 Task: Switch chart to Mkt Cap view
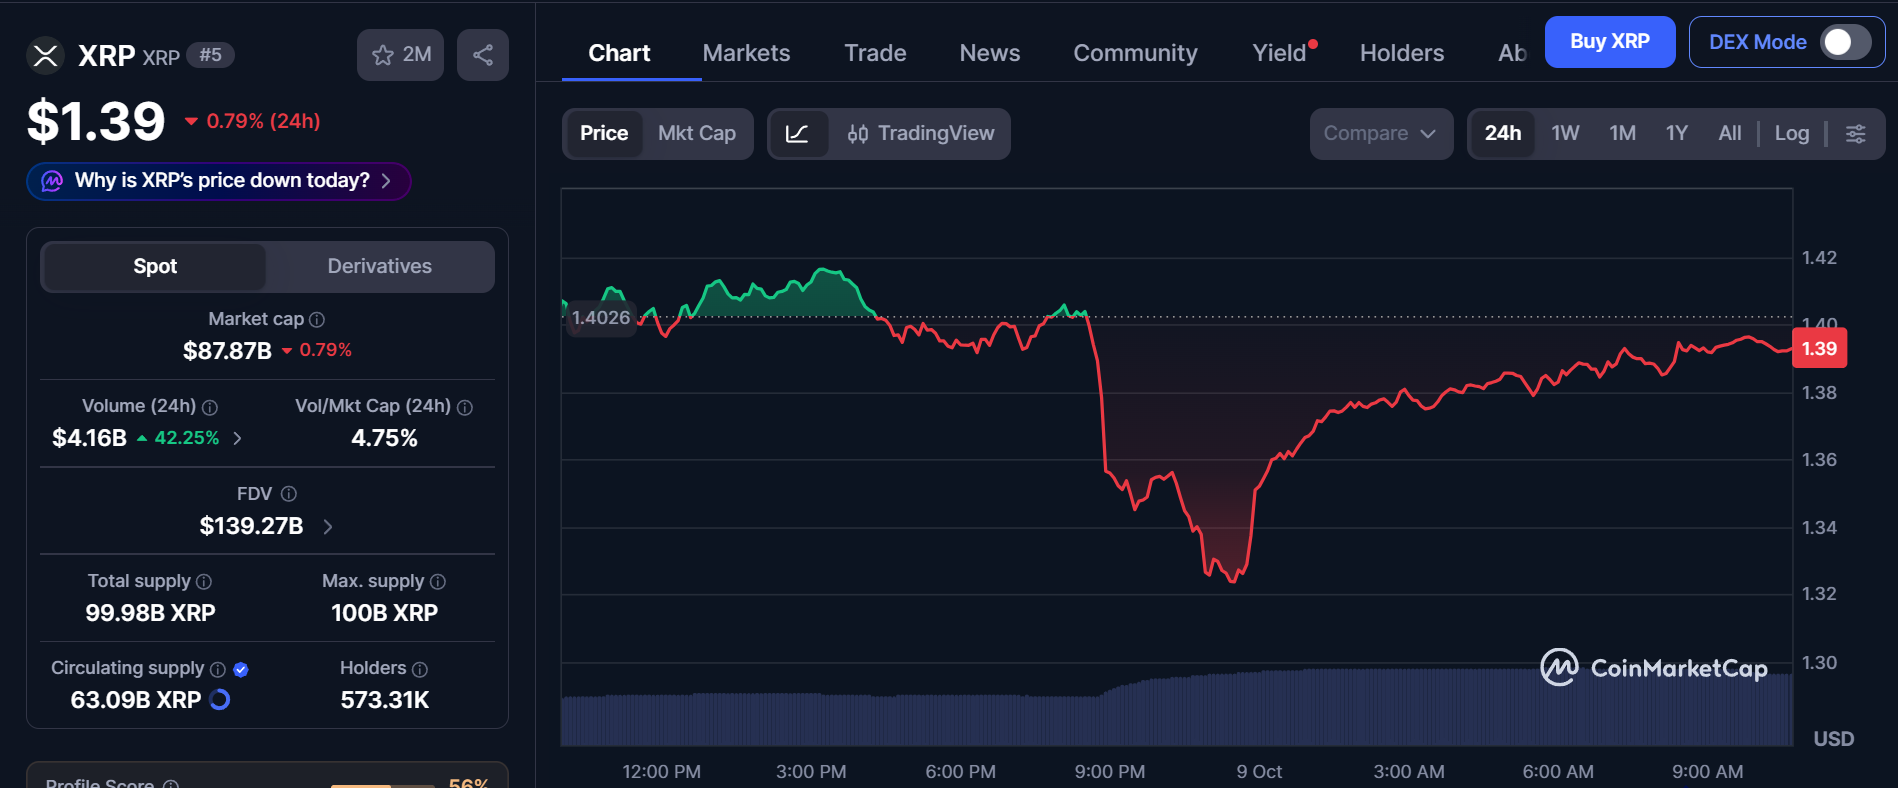tap(697, 134)
